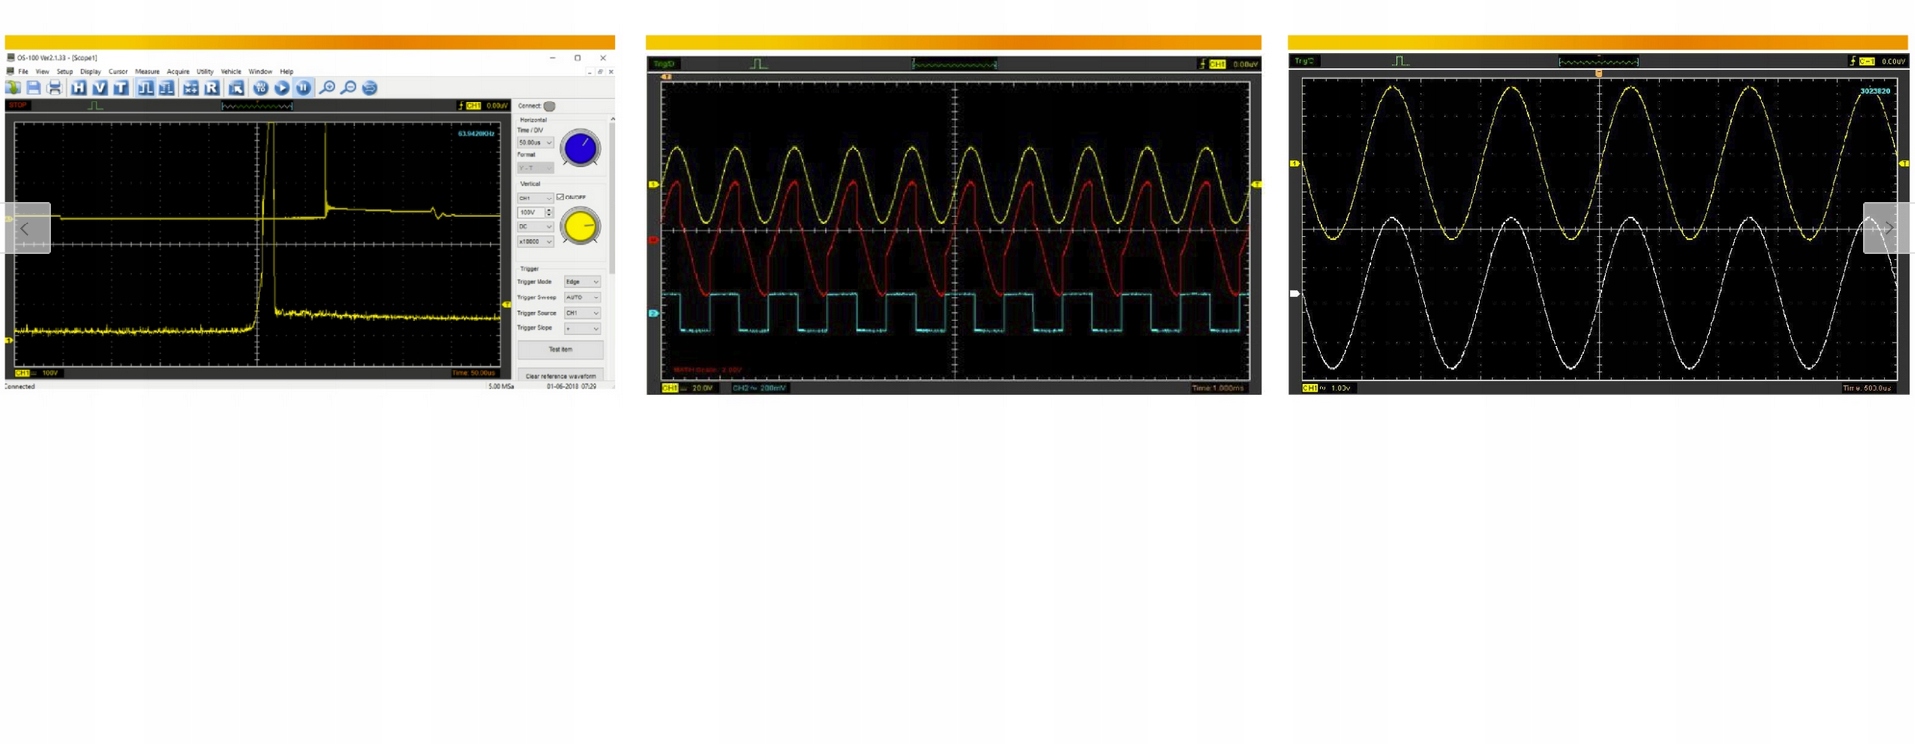Click the yellow vertical scale knob

[x=580, y=227]
